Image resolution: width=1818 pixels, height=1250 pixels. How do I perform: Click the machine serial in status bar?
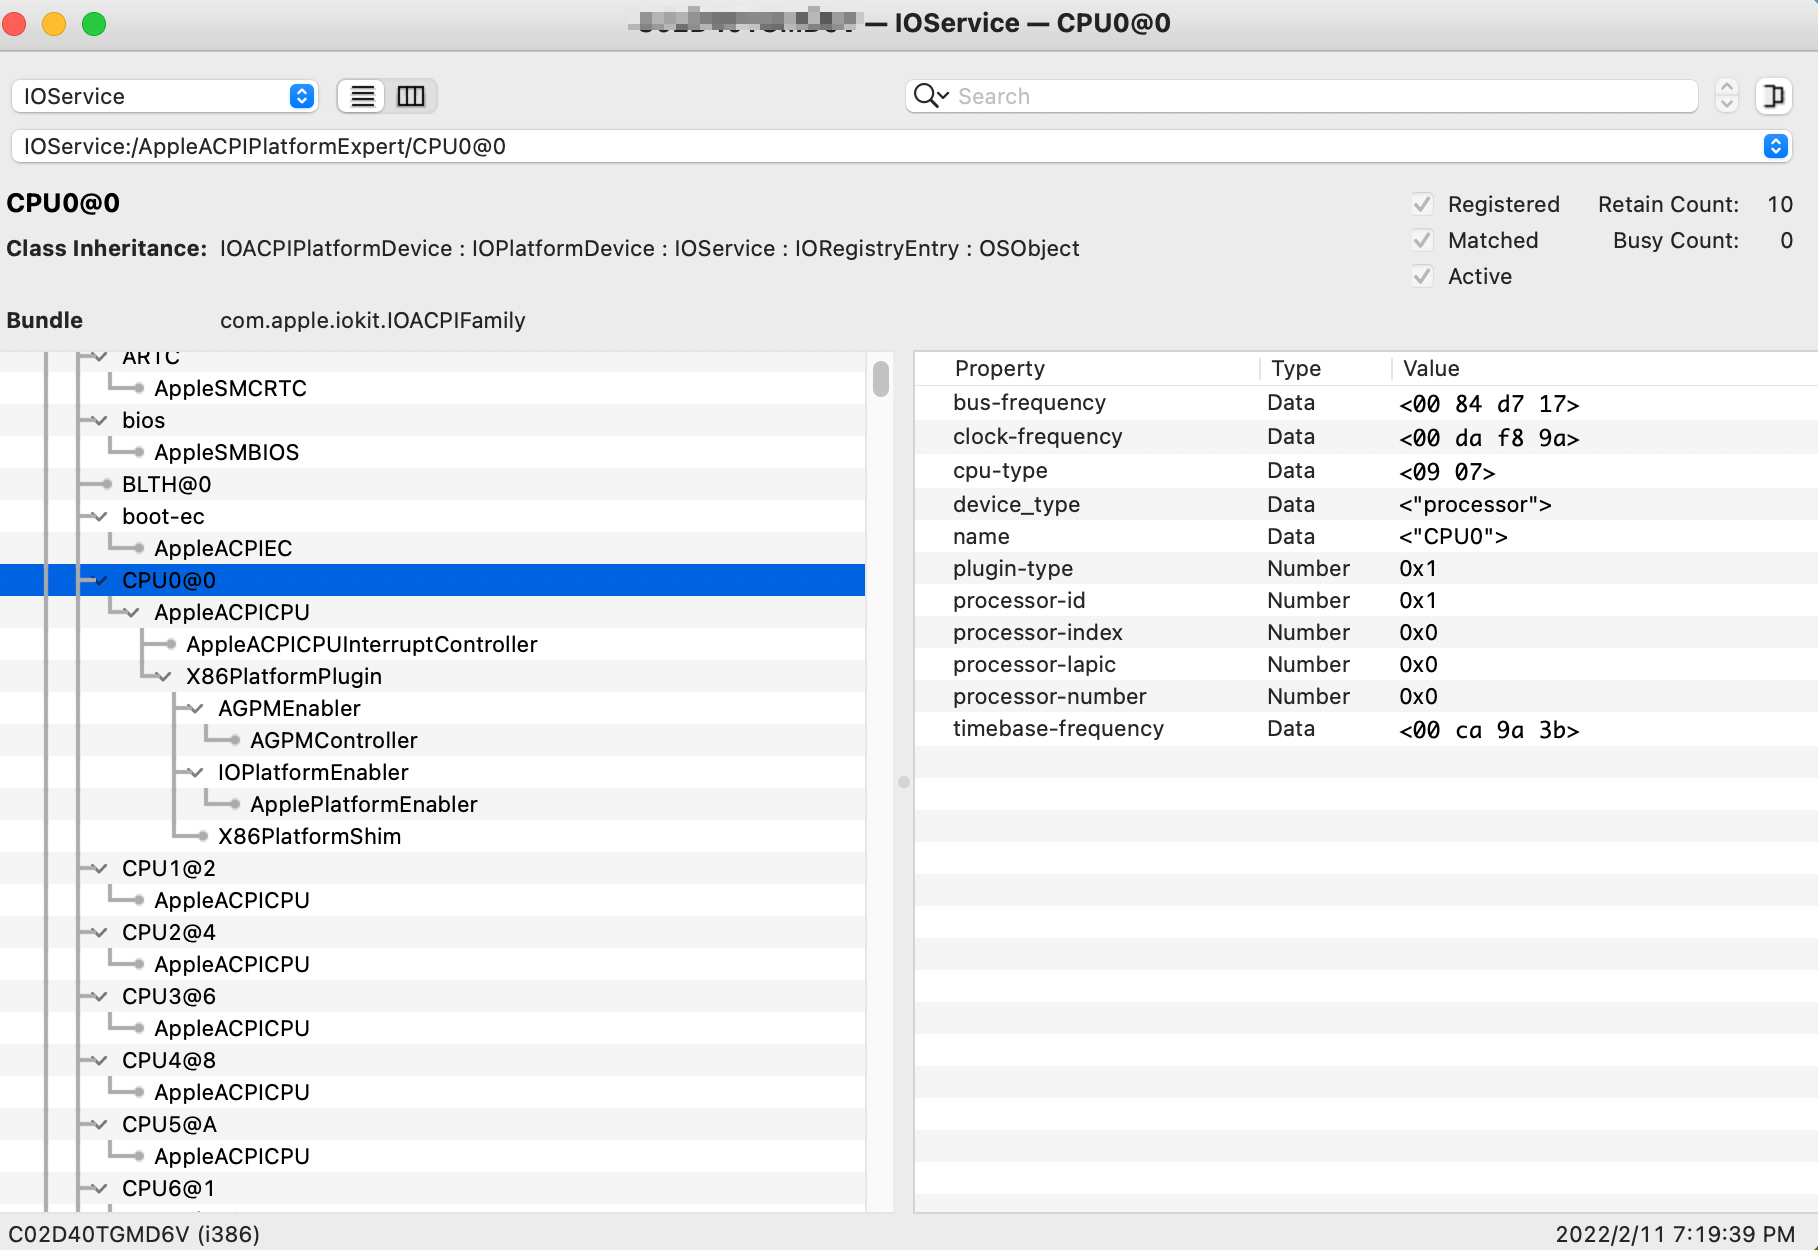134,1234
